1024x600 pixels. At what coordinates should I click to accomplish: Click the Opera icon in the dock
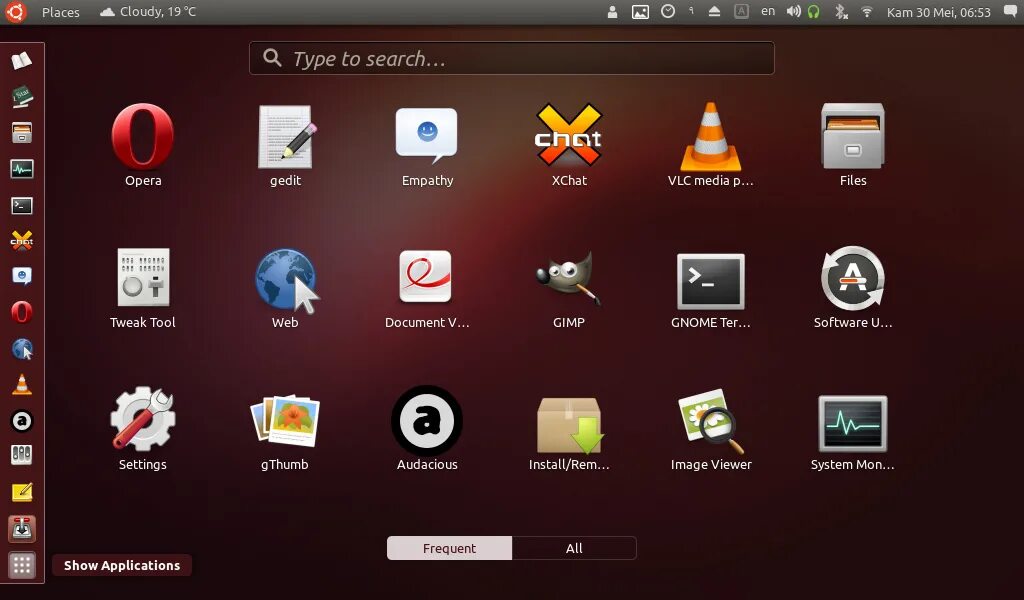[22, 312]
